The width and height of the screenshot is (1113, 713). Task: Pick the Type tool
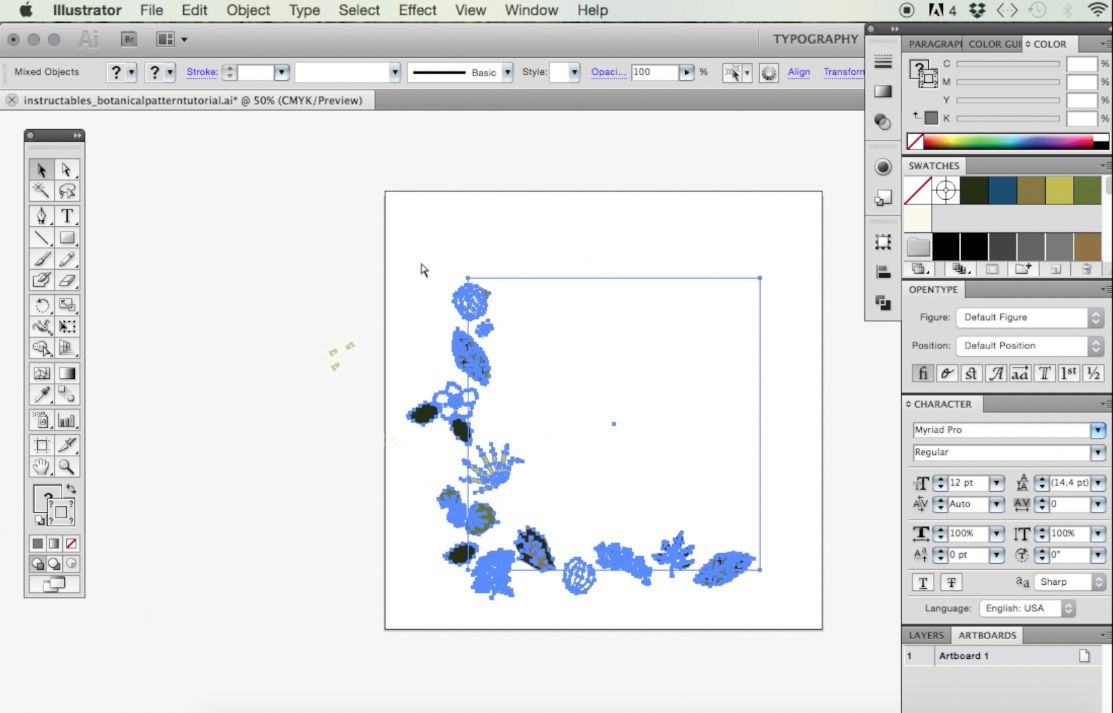67,215
